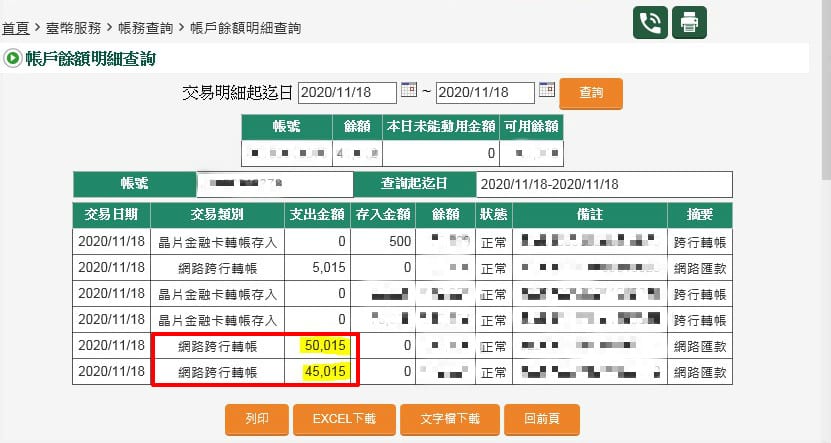This screenshot has width=831, height=443.
Task: Click the 交易日期 column header
Action: 111,215
